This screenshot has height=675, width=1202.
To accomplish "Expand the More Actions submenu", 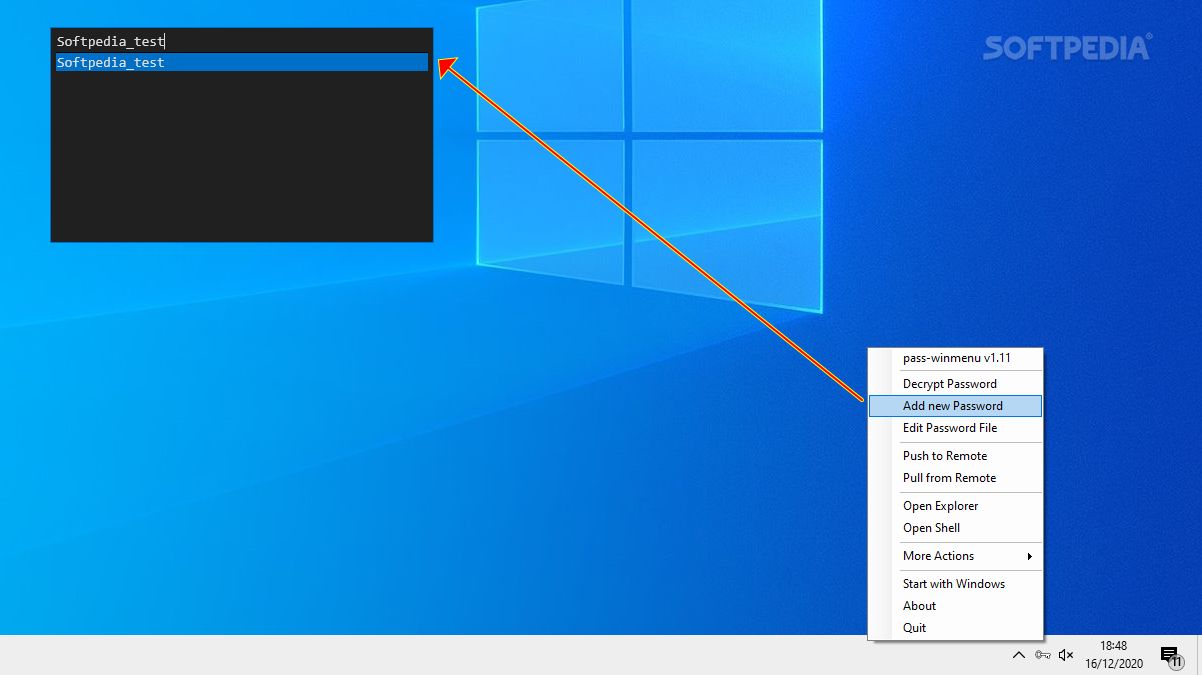I will (955, 556).
